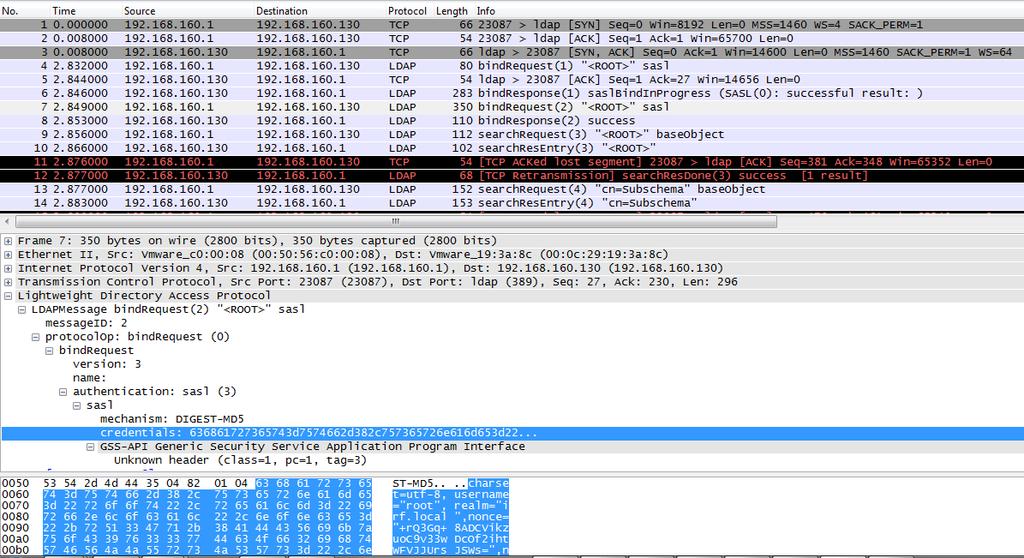Select the Unknown header (class=1) line
The image size is (1024, 558).
coord(240,461)
